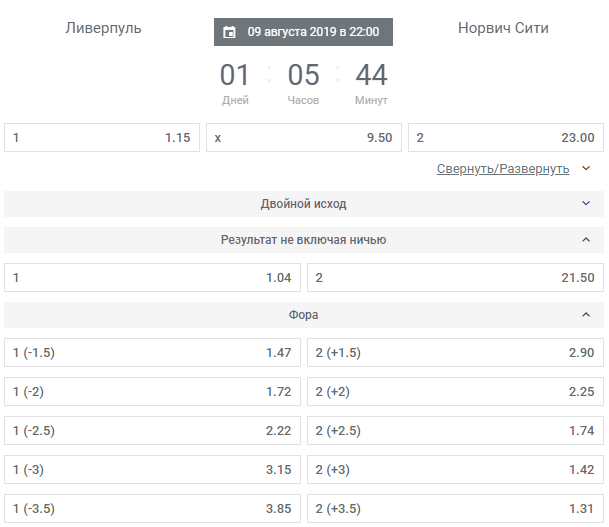Choose handicap 2 (+3.5) at 1.31
609x527 pixels.
tap(455, 508)
